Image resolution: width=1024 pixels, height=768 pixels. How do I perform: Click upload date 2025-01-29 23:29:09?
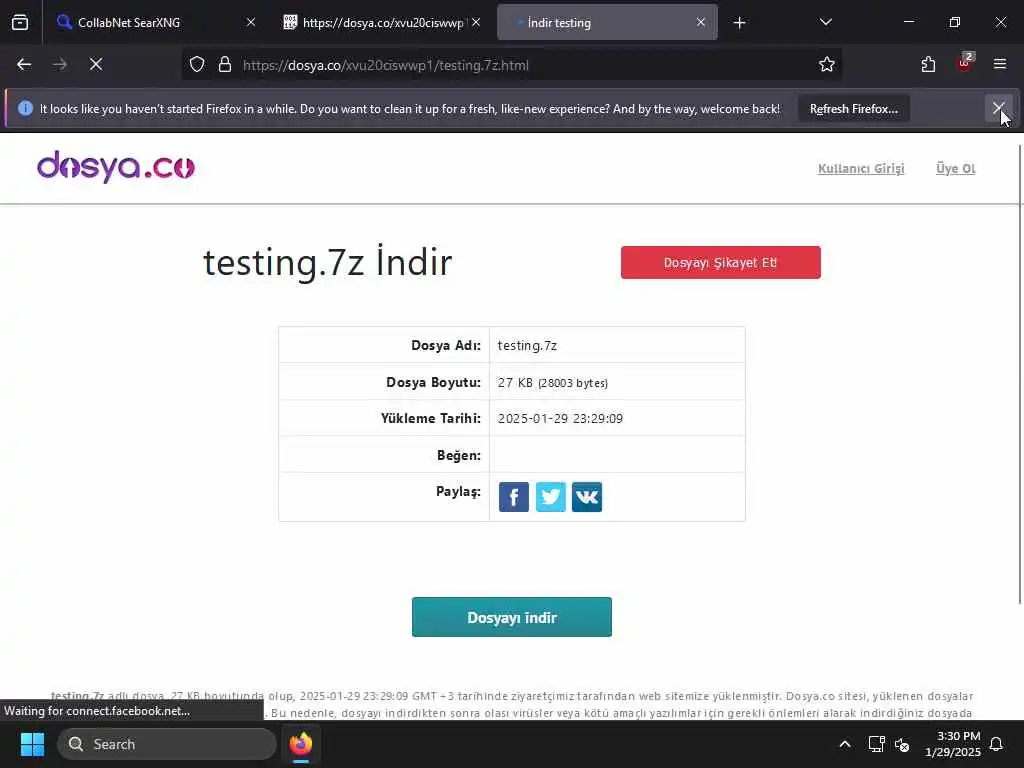560,419
